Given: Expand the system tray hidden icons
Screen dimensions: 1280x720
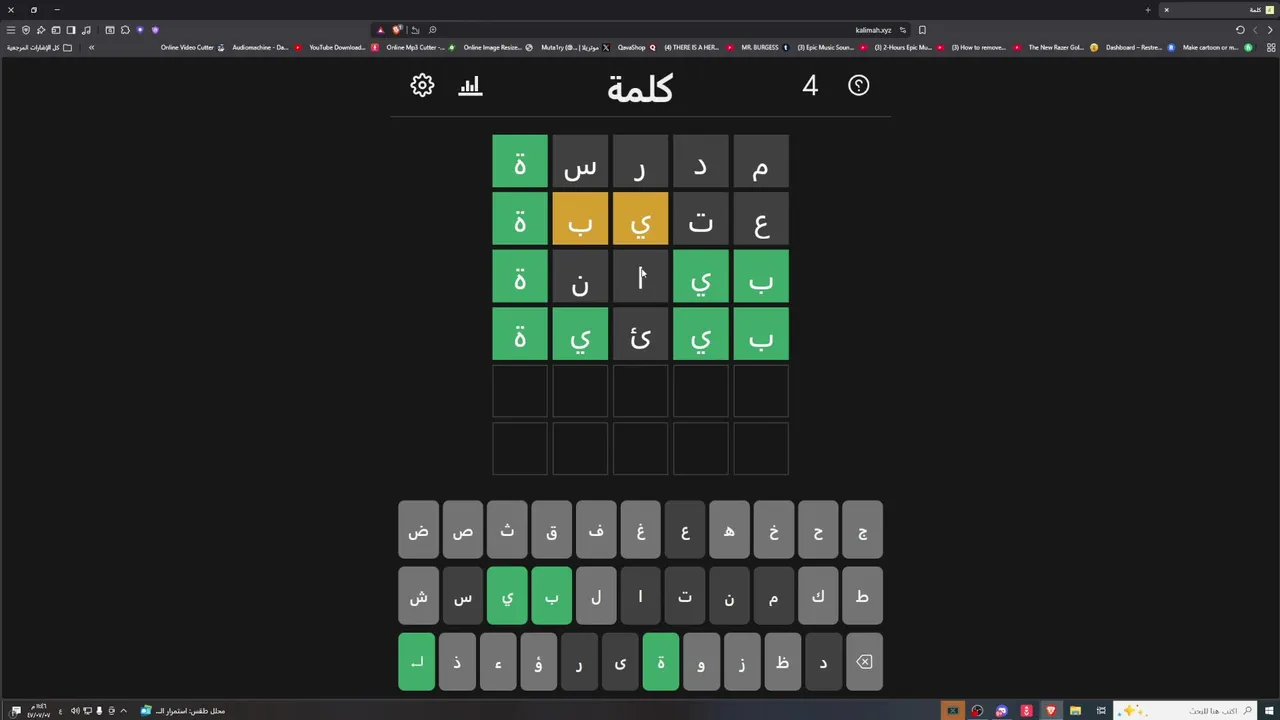Looking at the screenshot, I should 123,711.
